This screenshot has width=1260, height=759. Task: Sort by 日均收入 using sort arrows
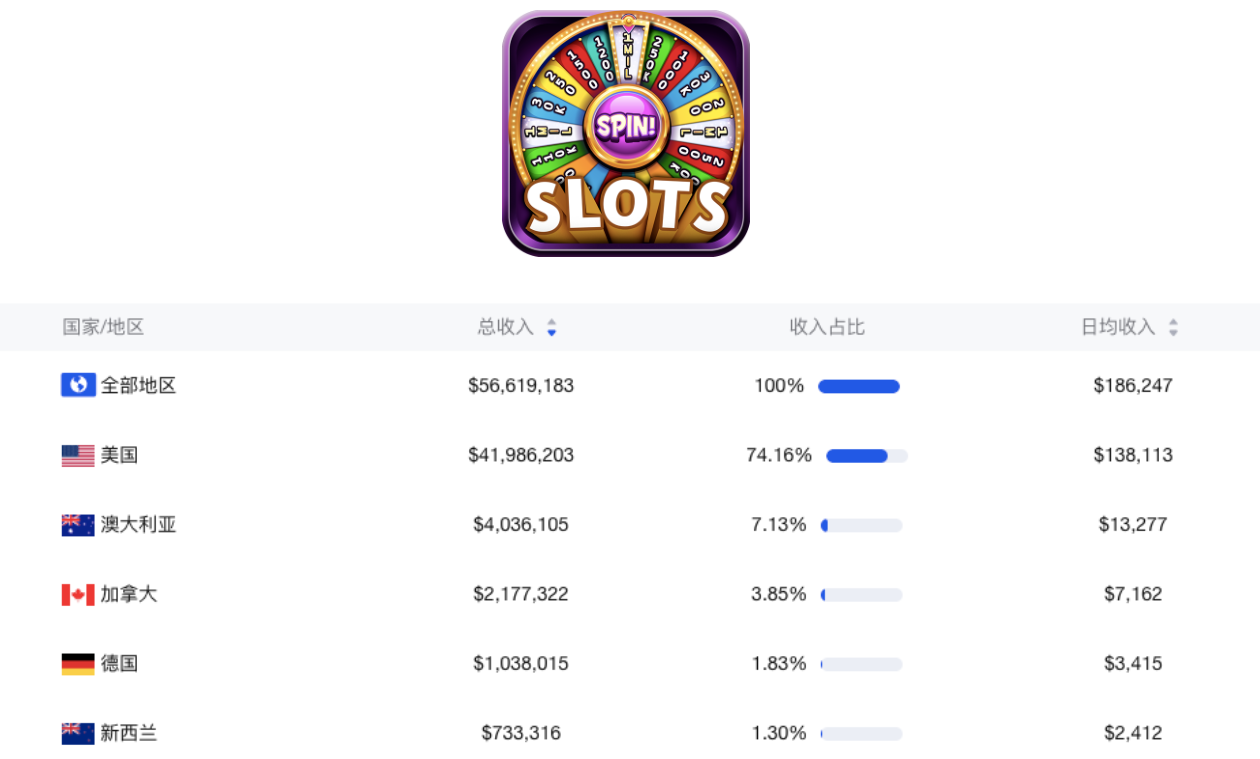(x=1174, y=328)
